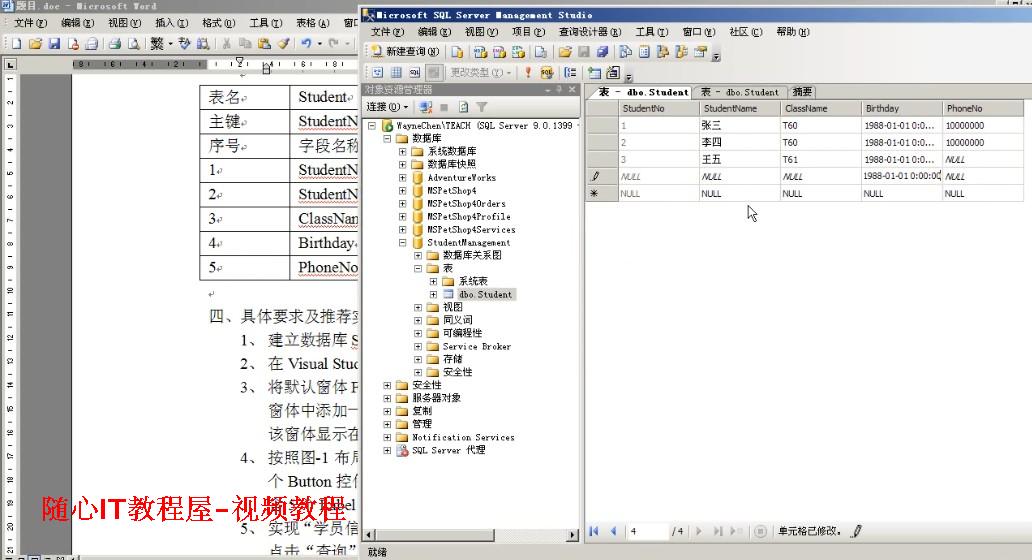Click the Database Engine Query icon
Screen dimensions: 1032x560
457,52
